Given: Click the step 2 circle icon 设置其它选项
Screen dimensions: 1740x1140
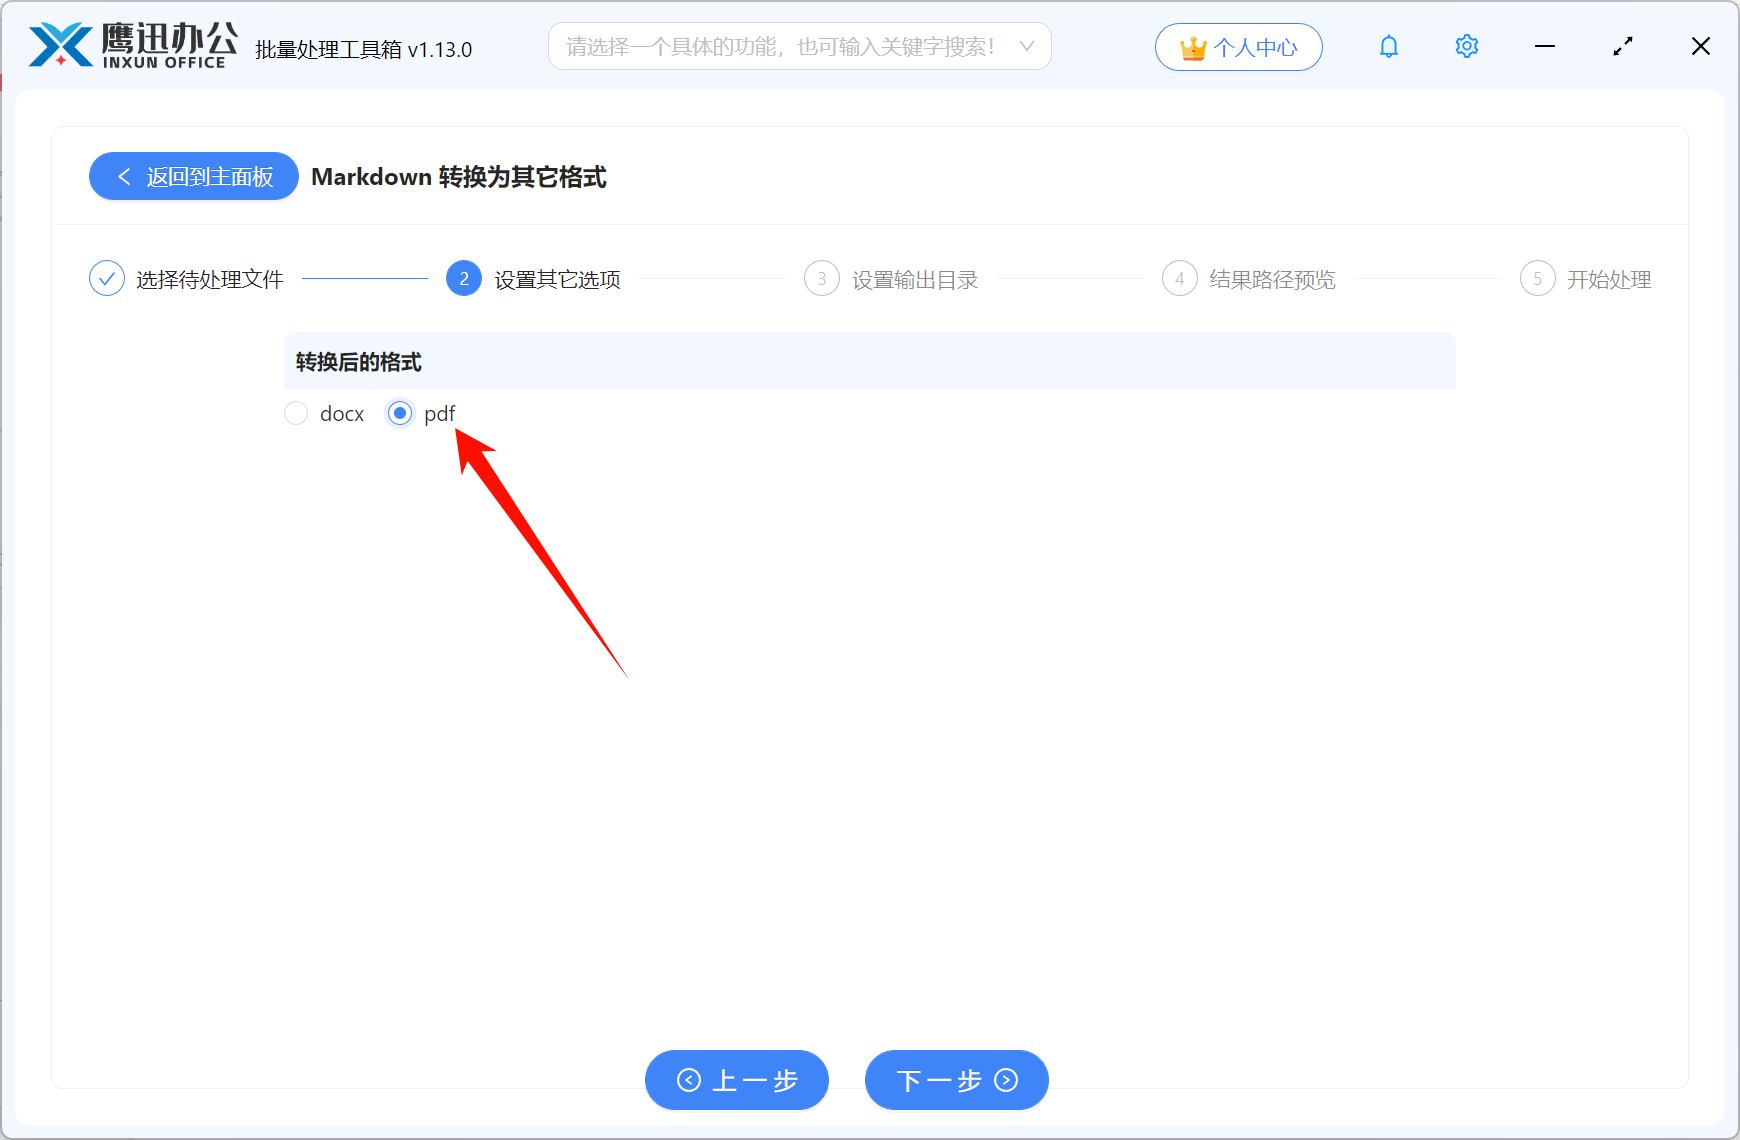Looking at the screenshot, I should point(463,278).
